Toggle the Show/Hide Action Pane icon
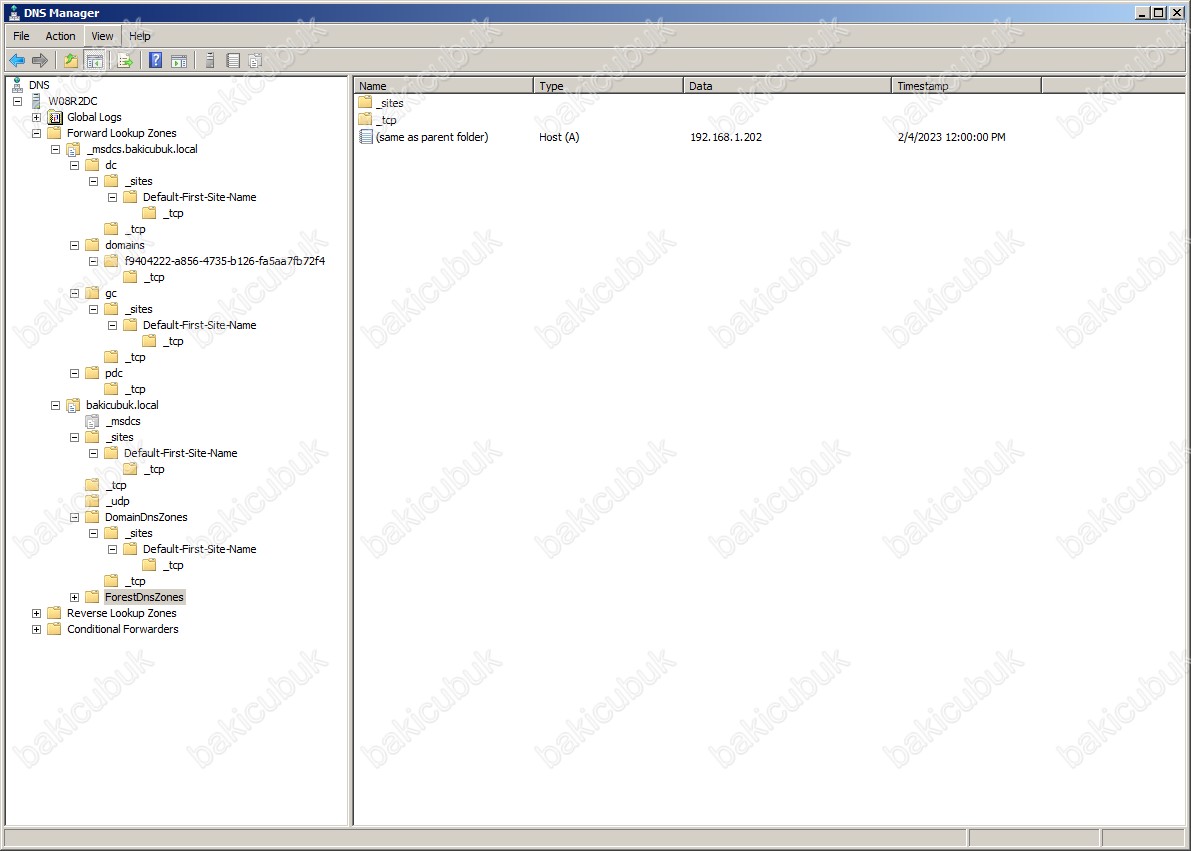Image resolution: width=1191 pixels, height=851 pixels. [x=179, y=60]
